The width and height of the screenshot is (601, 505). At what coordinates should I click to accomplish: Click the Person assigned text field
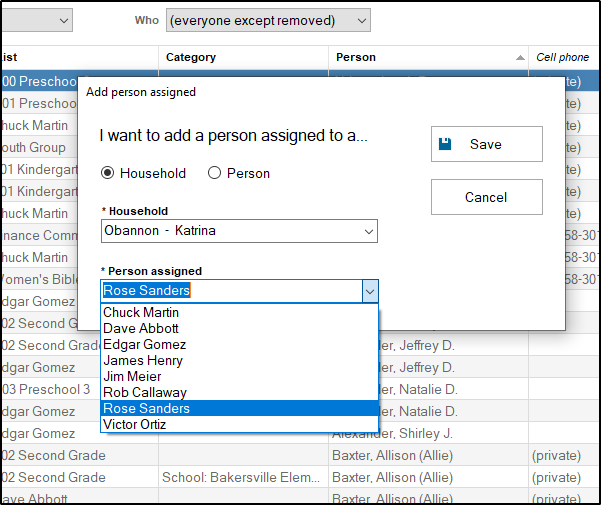pyautogui.click(x=230, y=291)
